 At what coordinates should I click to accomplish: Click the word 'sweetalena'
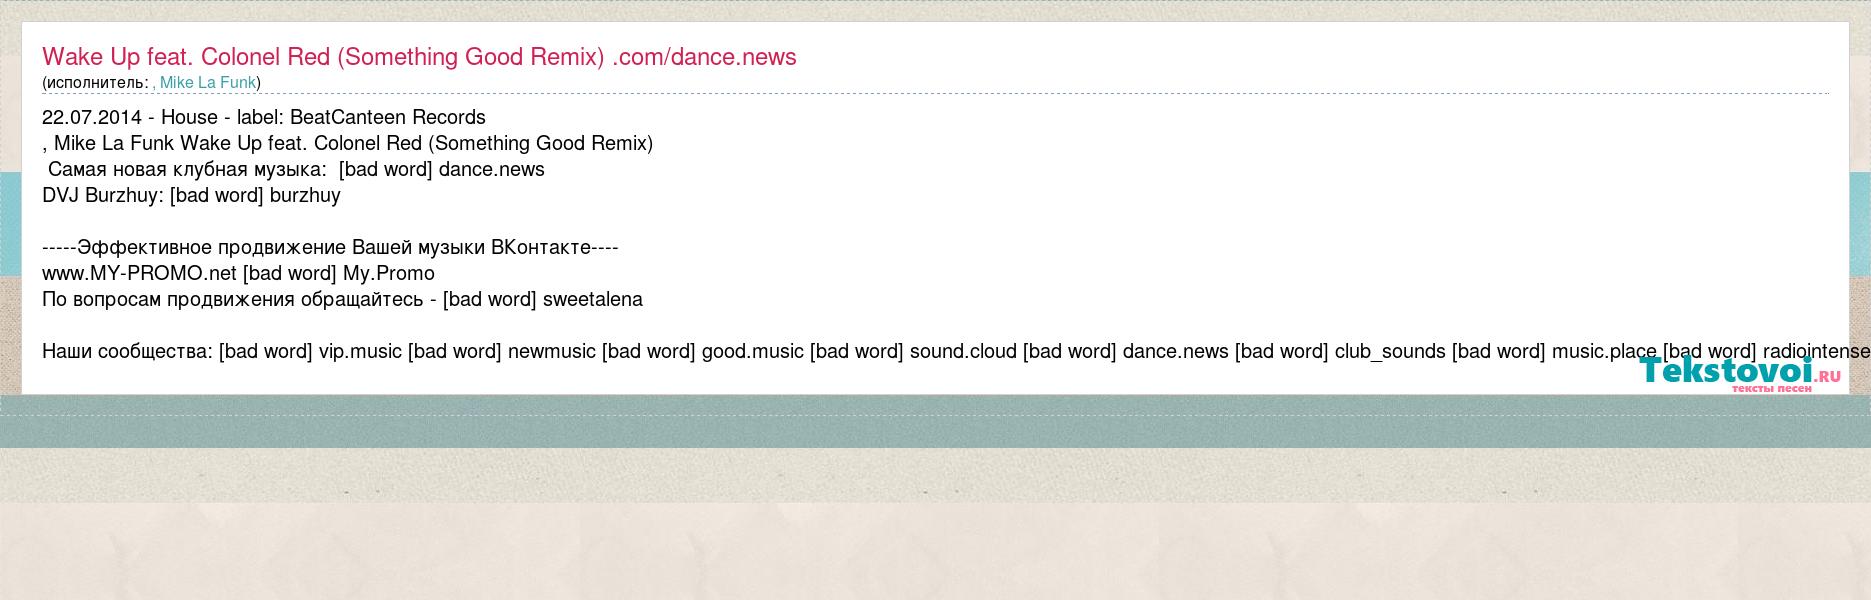593,299
